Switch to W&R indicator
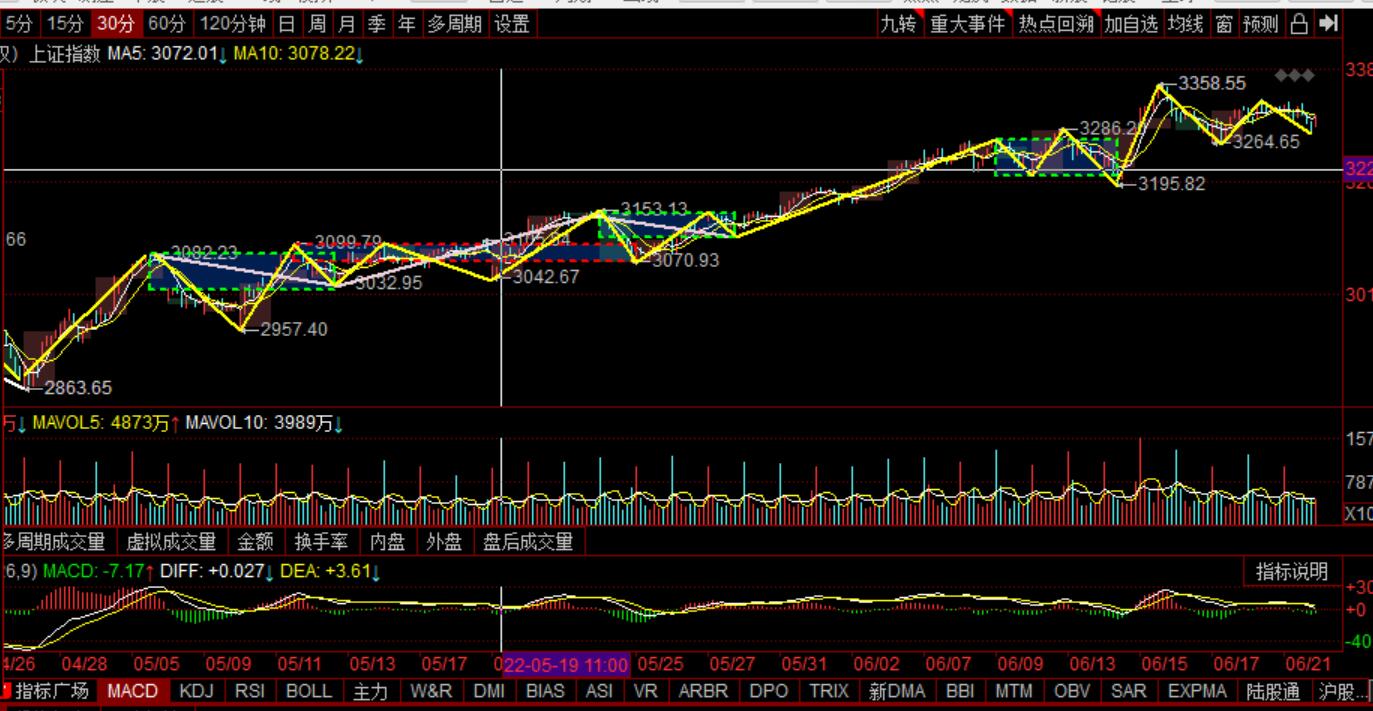This screenshot has height=711, width=1373. pos(431,691)
